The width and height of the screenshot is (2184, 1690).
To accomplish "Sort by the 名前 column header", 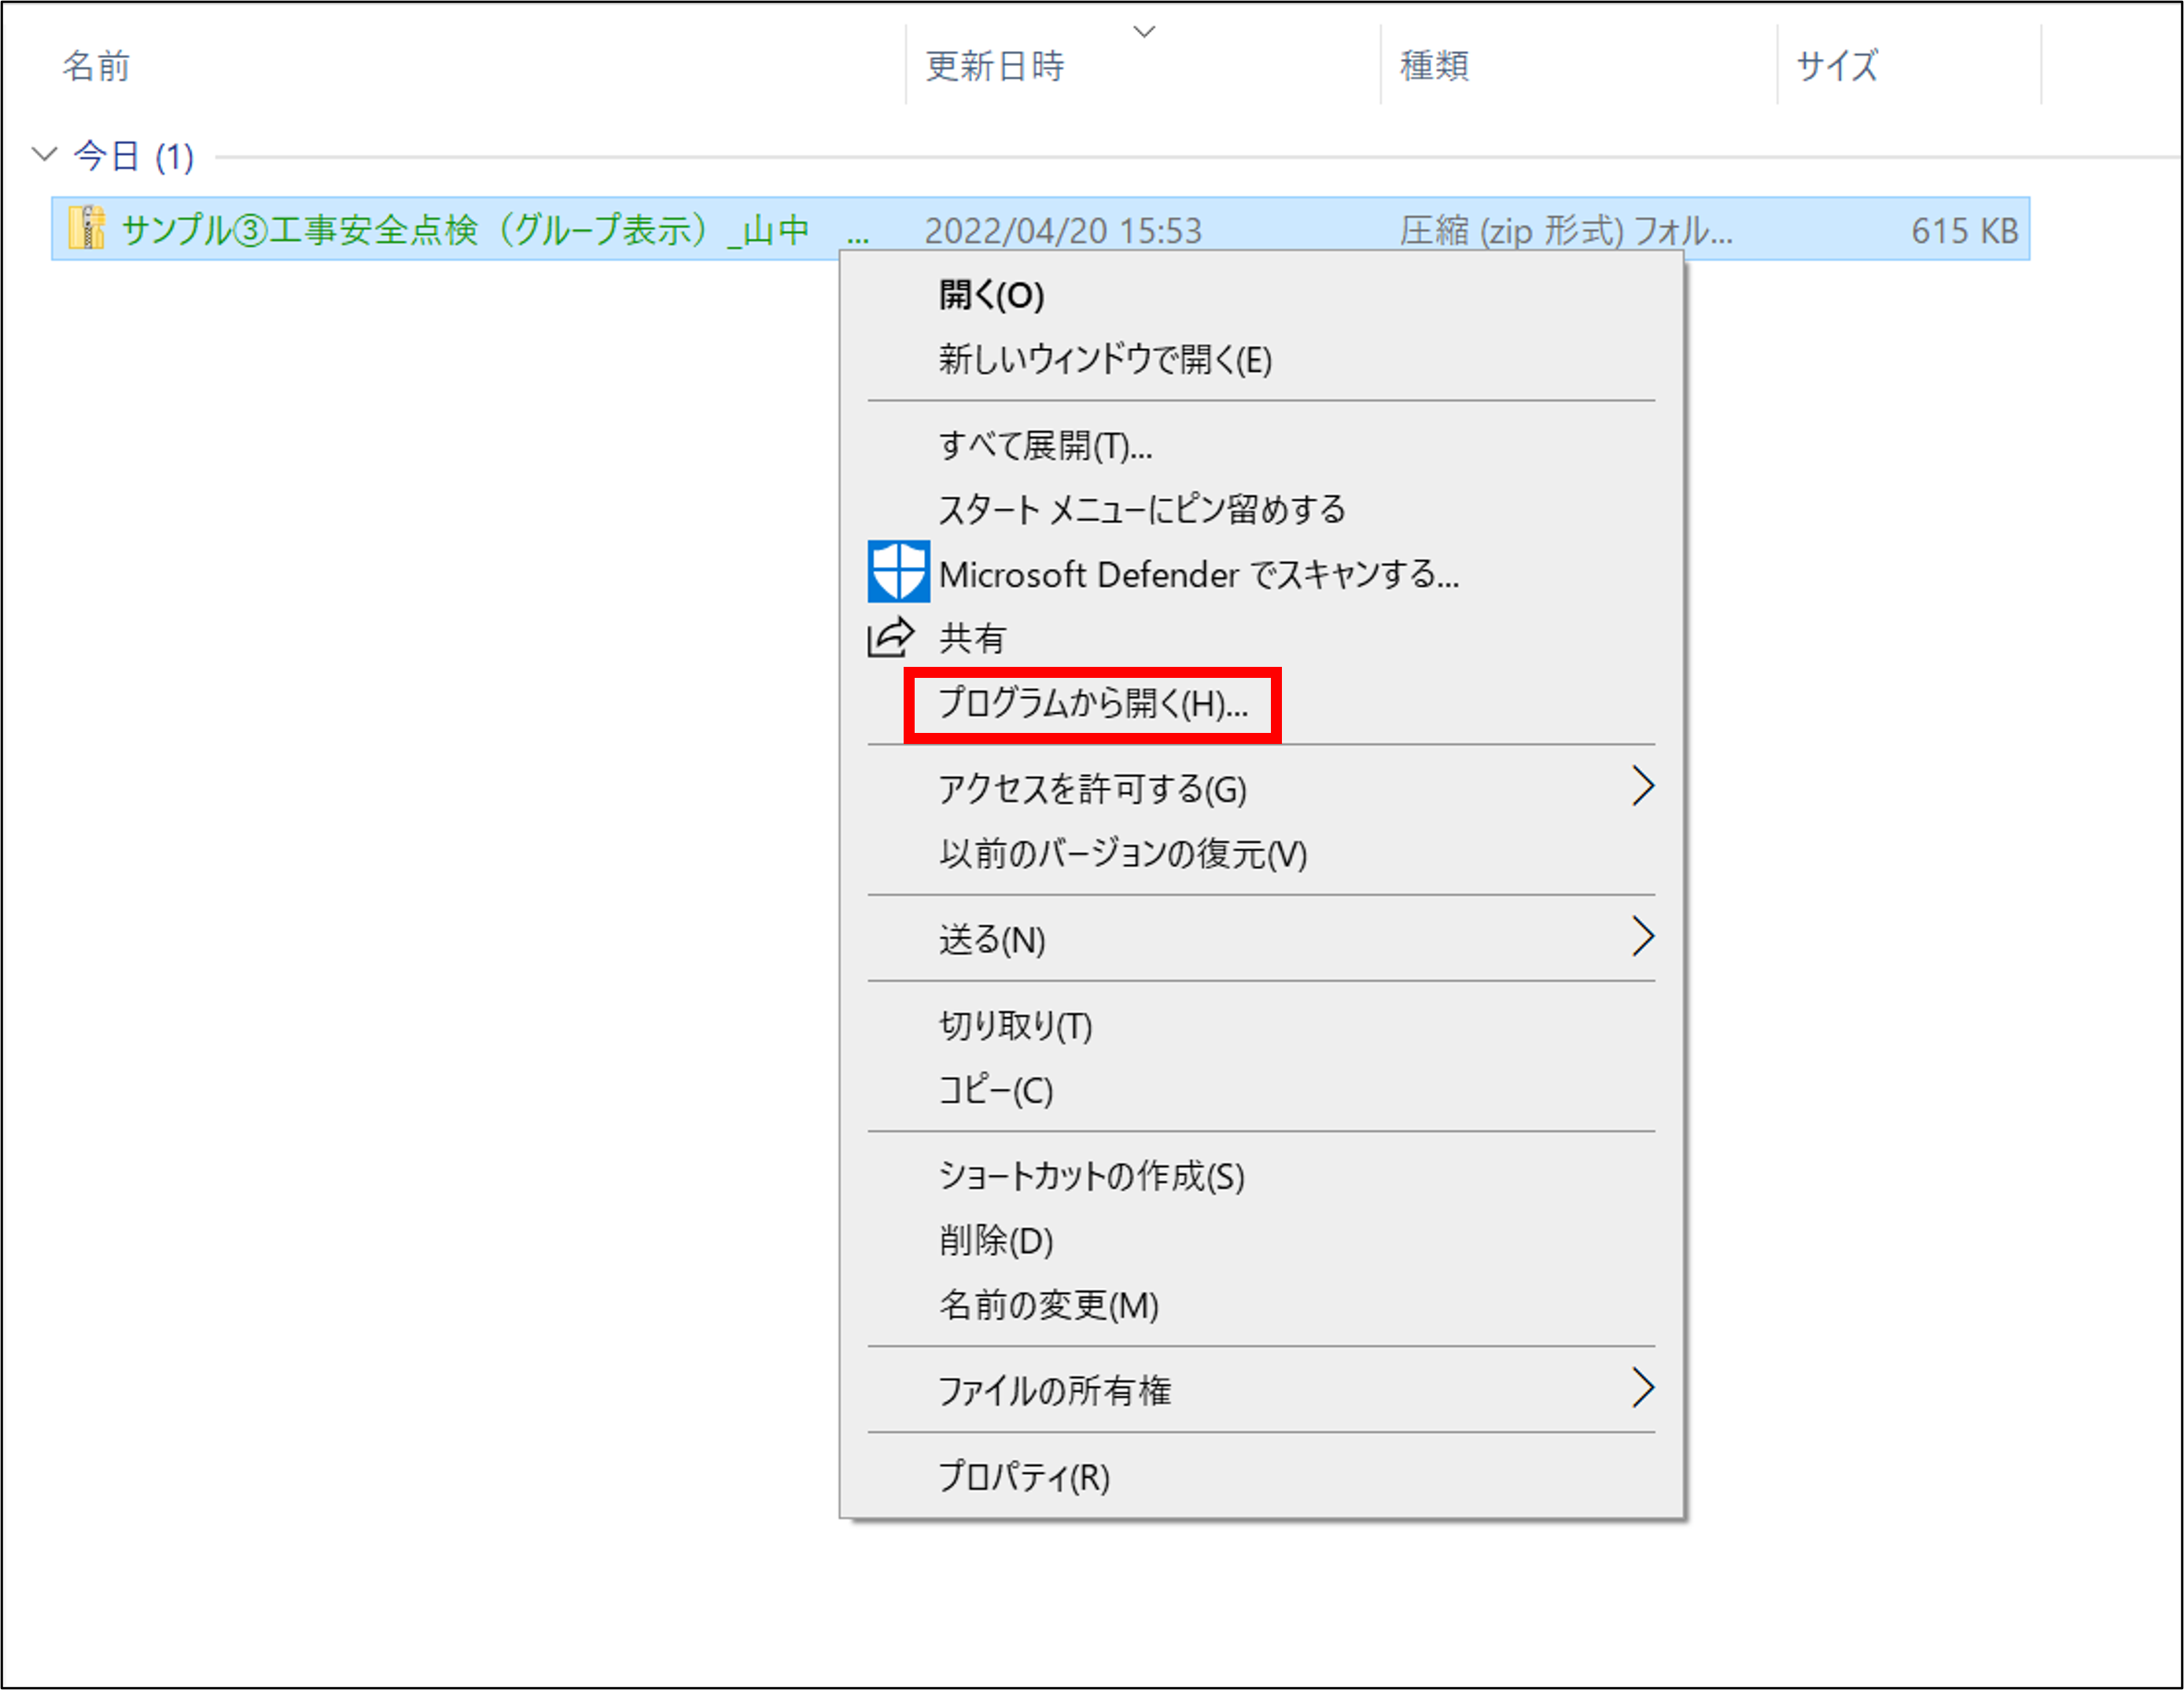I will coord(96,65).
